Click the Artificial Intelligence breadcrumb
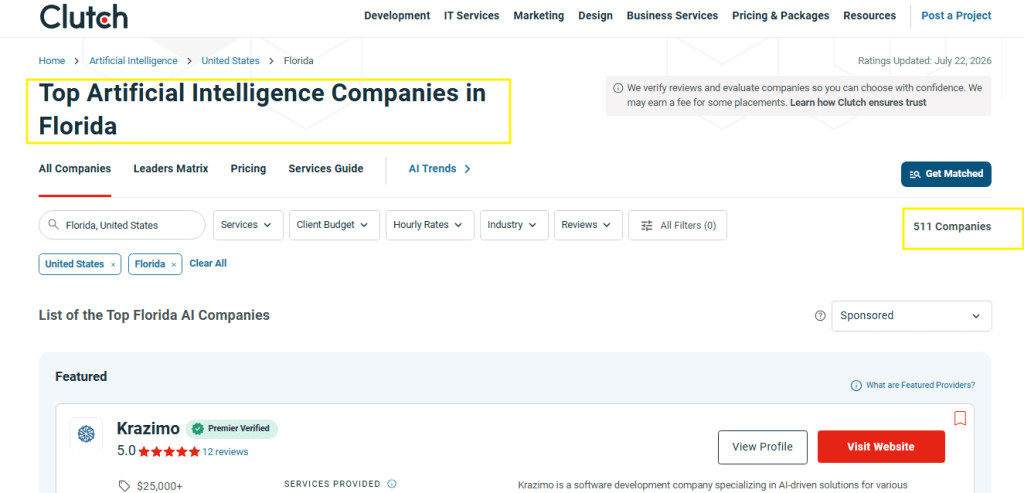The image size is (1024, 493). click(x=133, y=61)
